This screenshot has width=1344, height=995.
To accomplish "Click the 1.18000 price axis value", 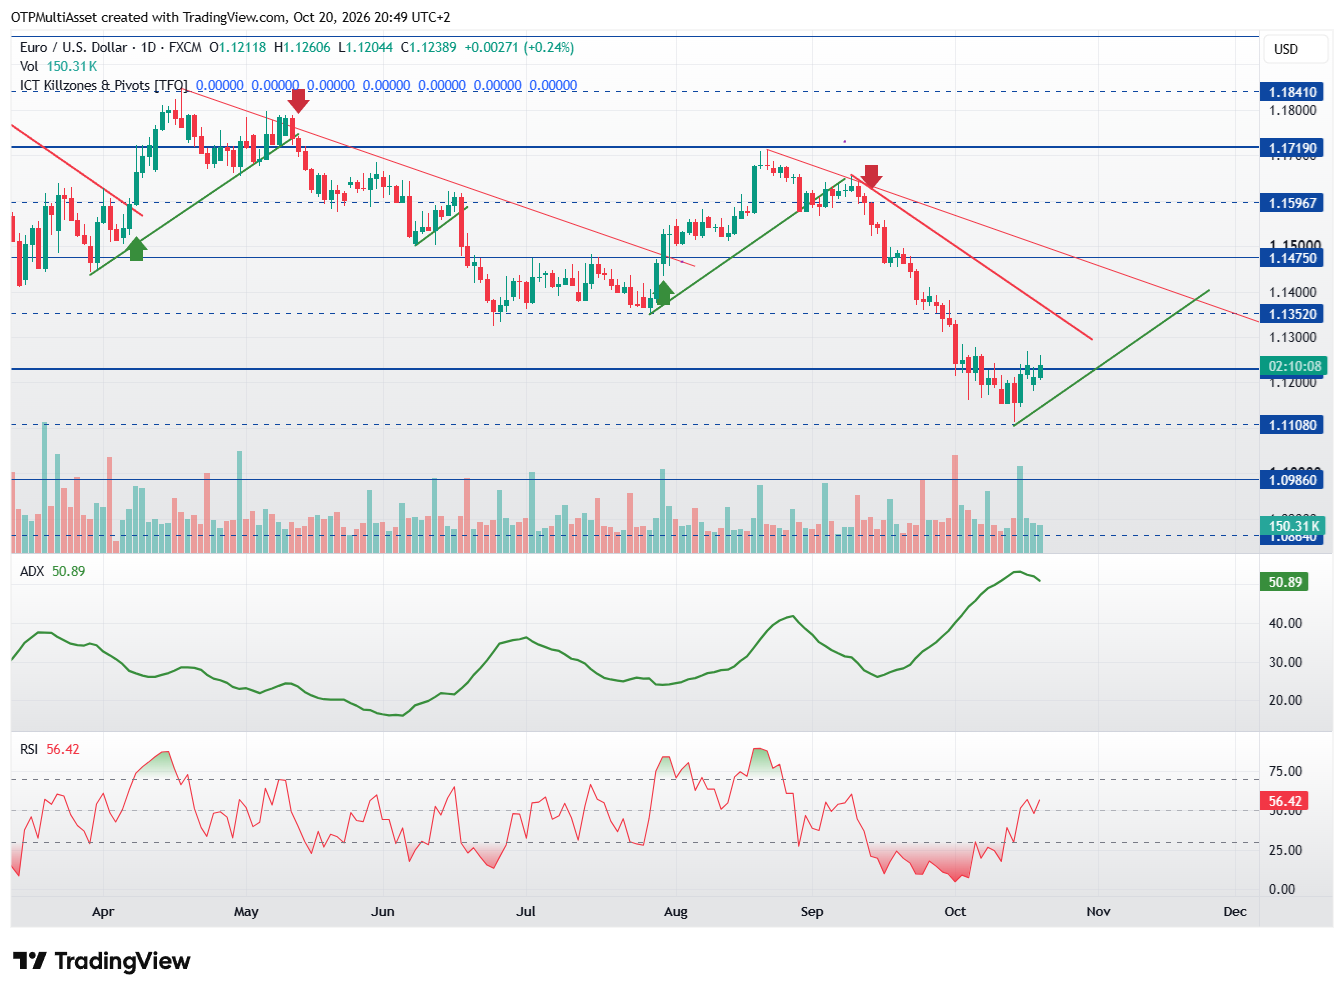I will (x=1293, y=110).
